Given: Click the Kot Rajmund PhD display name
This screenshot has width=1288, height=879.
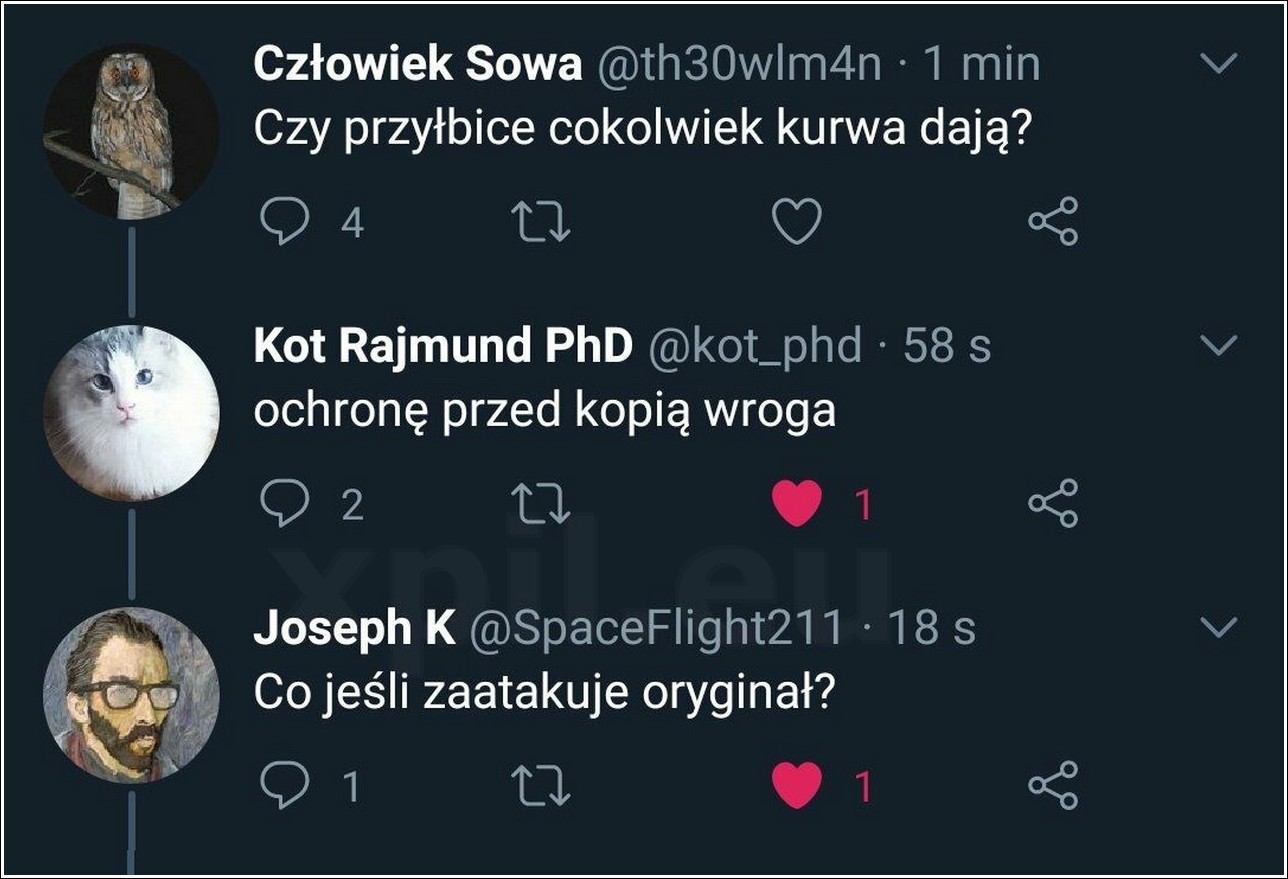Looking at the screenshot, I should click(x=443, y=347).
